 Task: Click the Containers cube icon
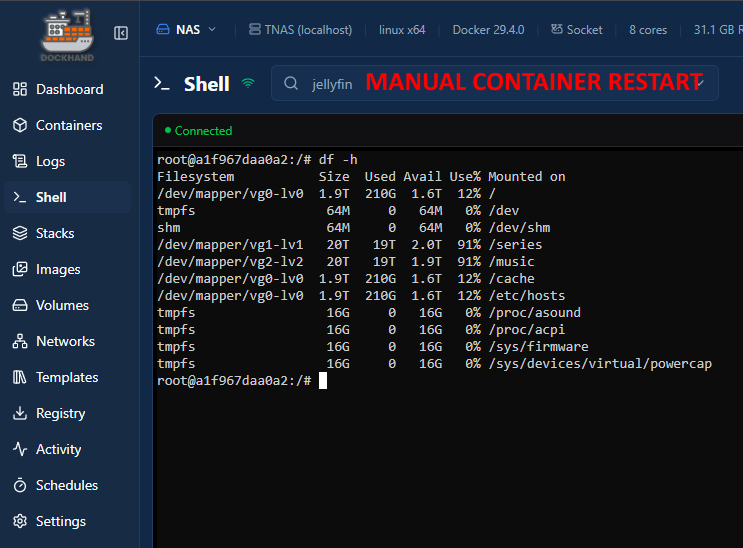20,125
